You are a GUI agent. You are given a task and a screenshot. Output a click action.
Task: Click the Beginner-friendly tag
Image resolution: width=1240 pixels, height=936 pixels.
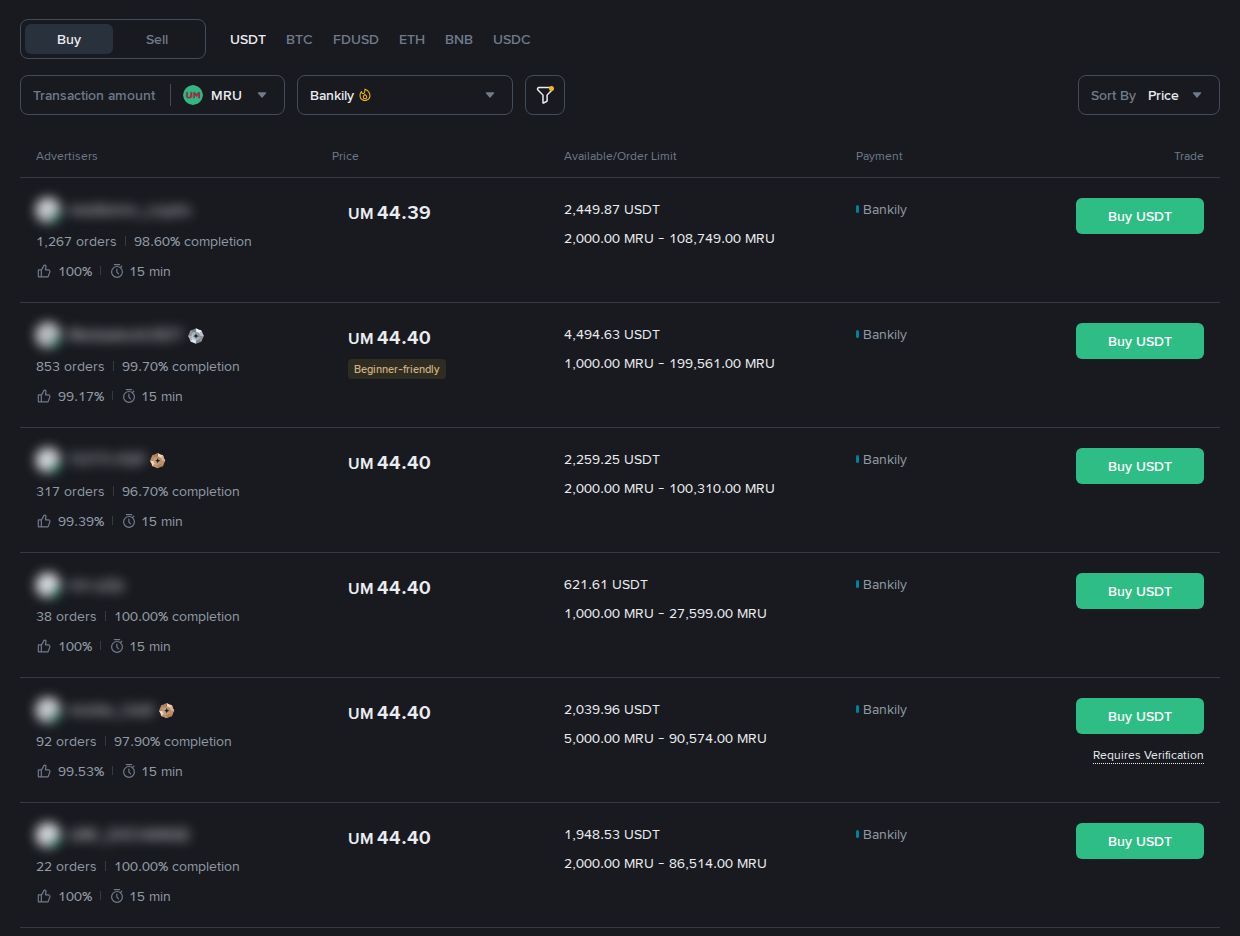point(397,369)
